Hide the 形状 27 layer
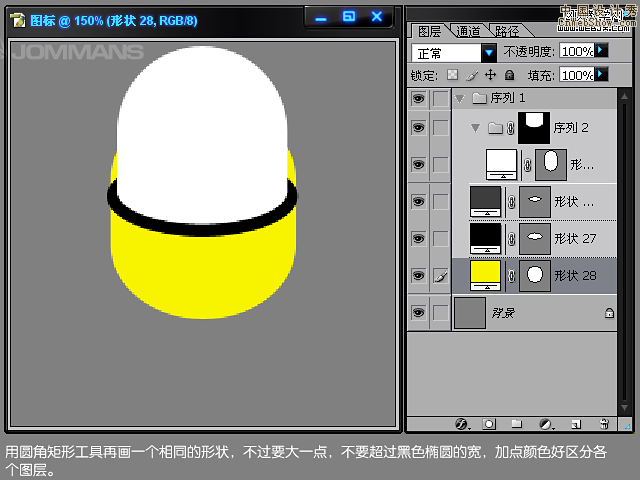 click(x=418, y=238)
